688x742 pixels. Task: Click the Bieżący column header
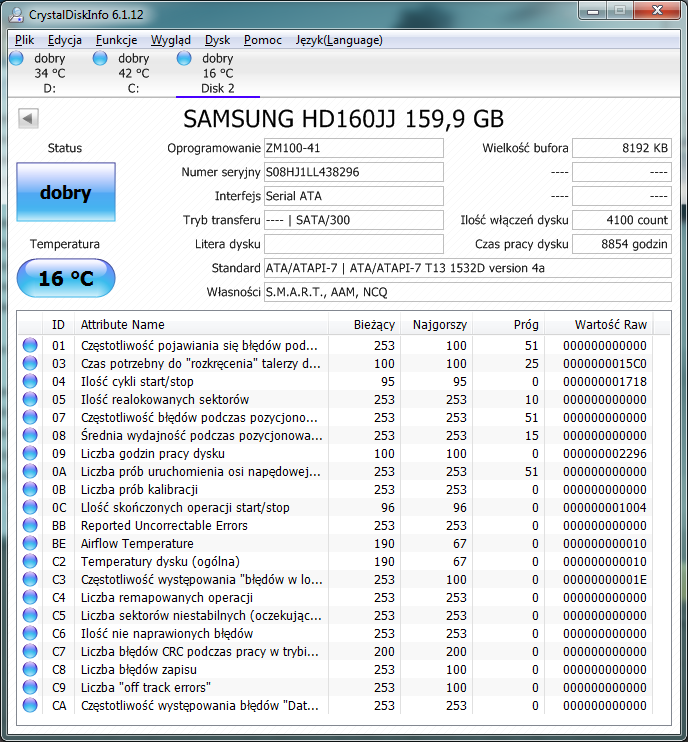click(364, 325)
